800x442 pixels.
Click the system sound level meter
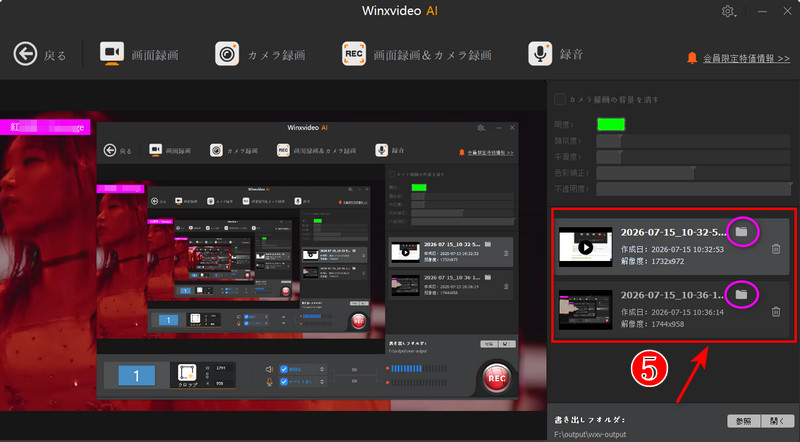(x=418, y=368)
